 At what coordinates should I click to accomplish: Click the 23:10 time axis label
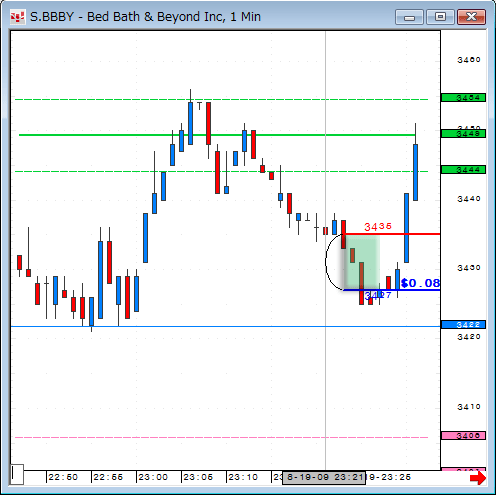click(x=243, y=477)
